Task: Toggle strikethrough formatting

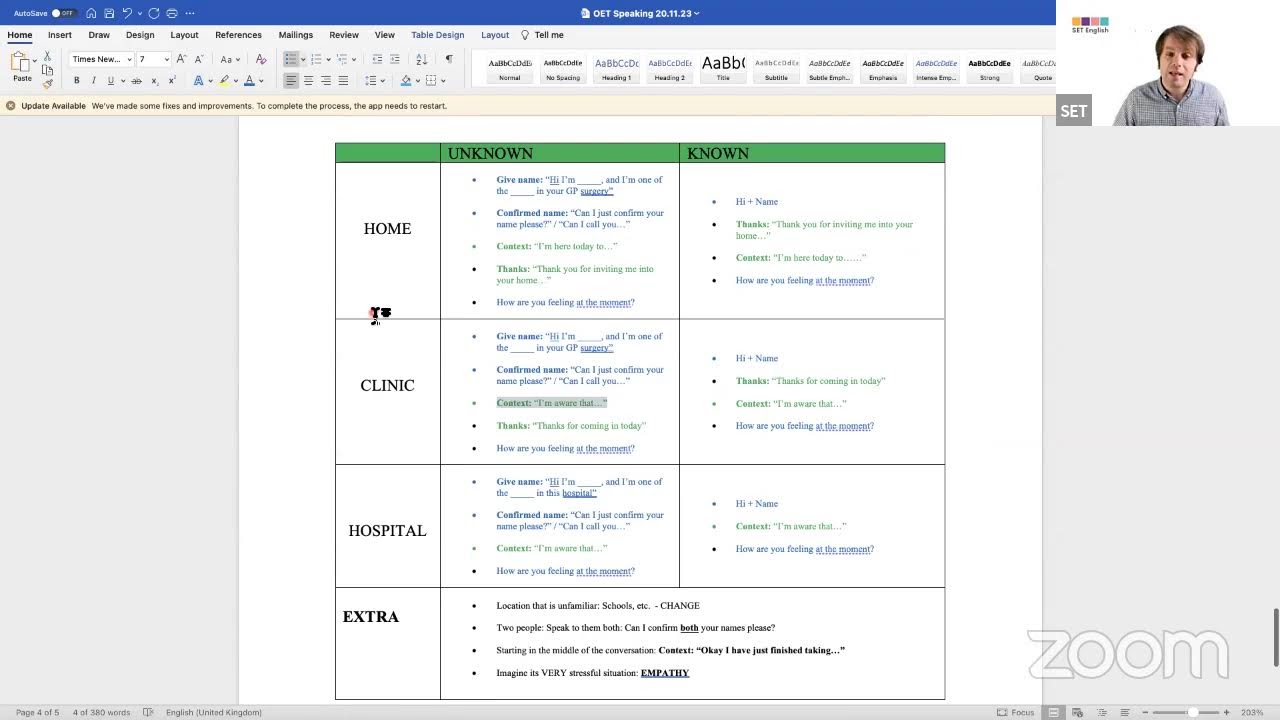Action: 136,81
